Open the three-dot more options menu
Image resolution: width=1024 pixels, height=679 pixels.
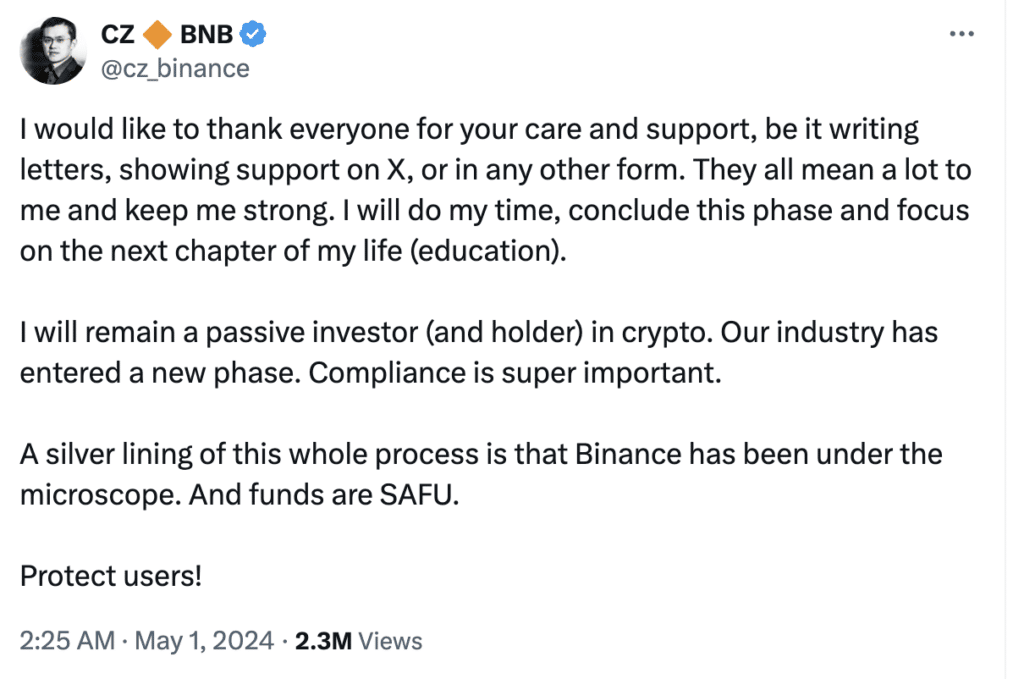click(x=960, y=34)
